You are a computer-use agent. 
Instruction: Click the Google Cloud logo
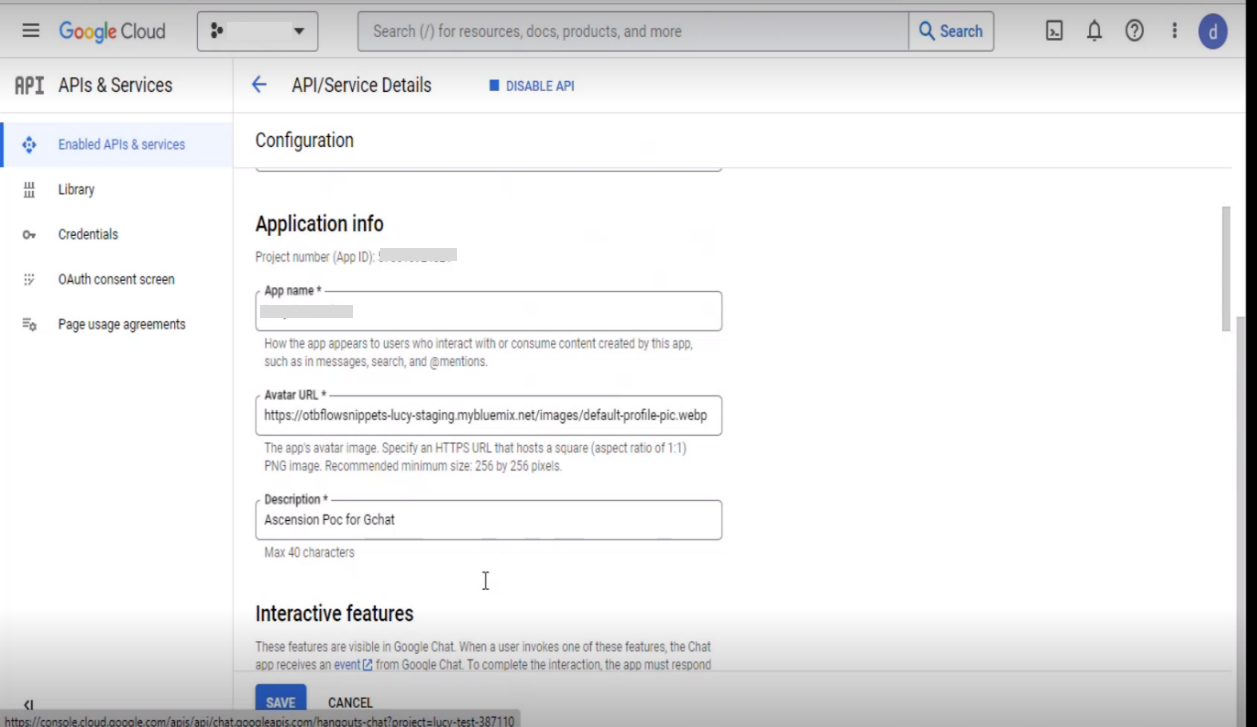tap(112, 31)
